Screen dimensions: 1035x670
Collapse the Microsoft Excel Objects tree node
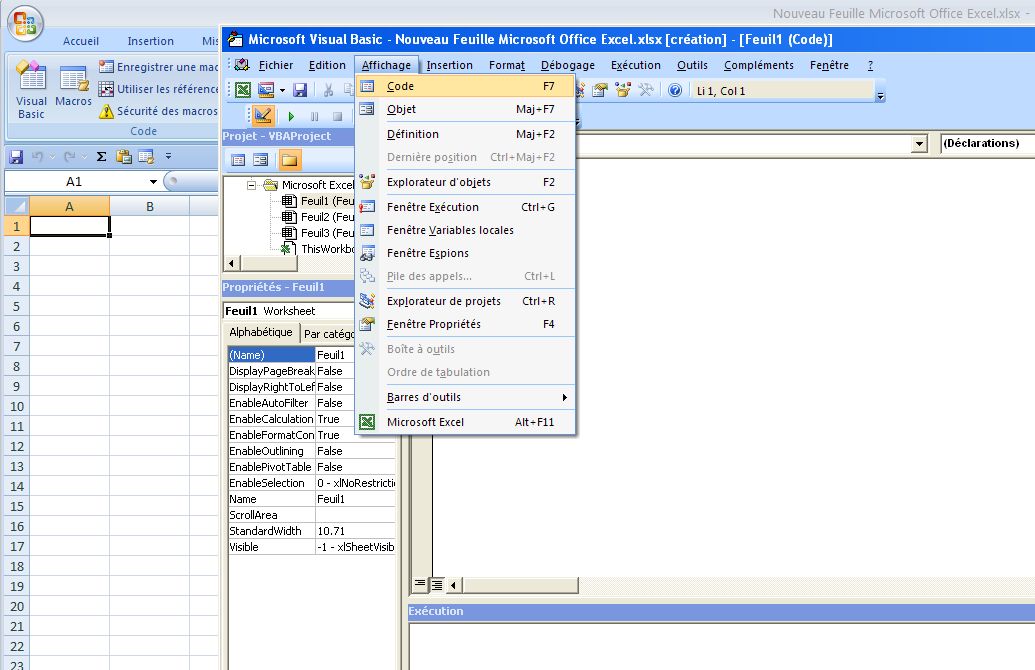[x=251, y=185]
